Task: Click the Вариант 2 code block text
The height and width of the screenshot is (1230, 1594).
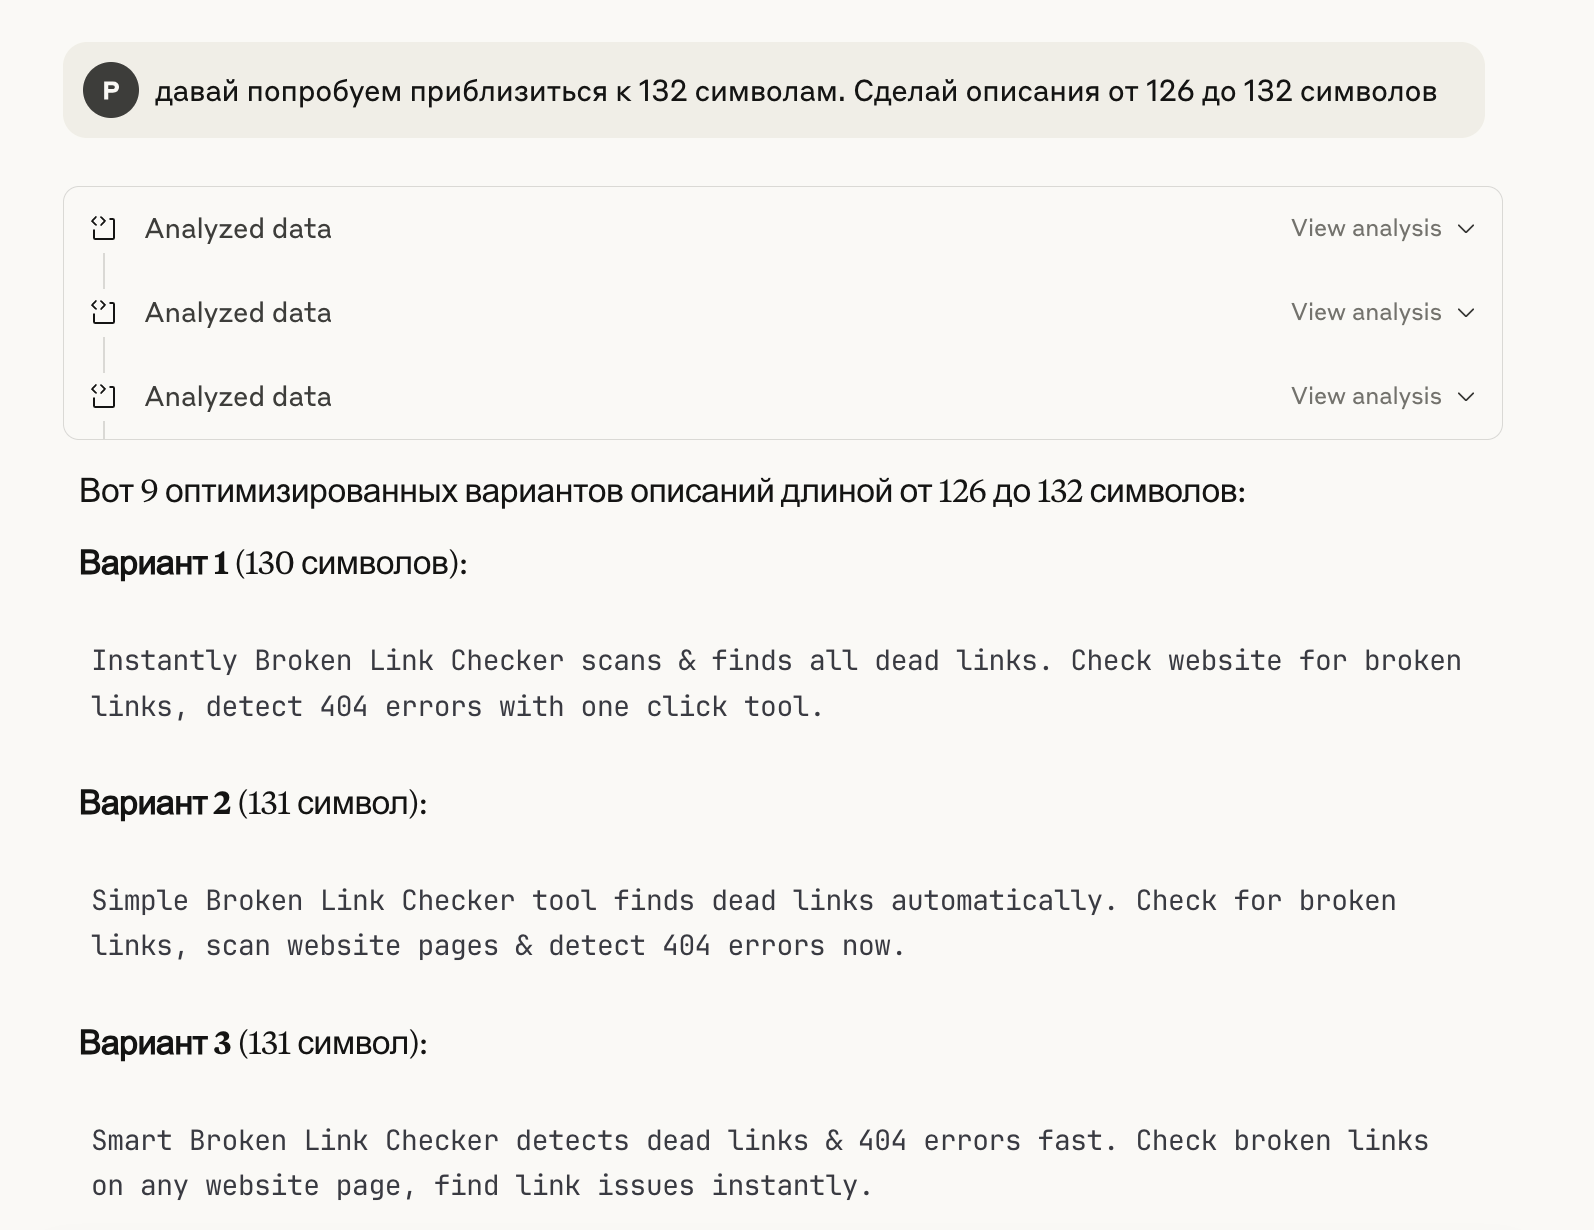Action: [744, 923]
